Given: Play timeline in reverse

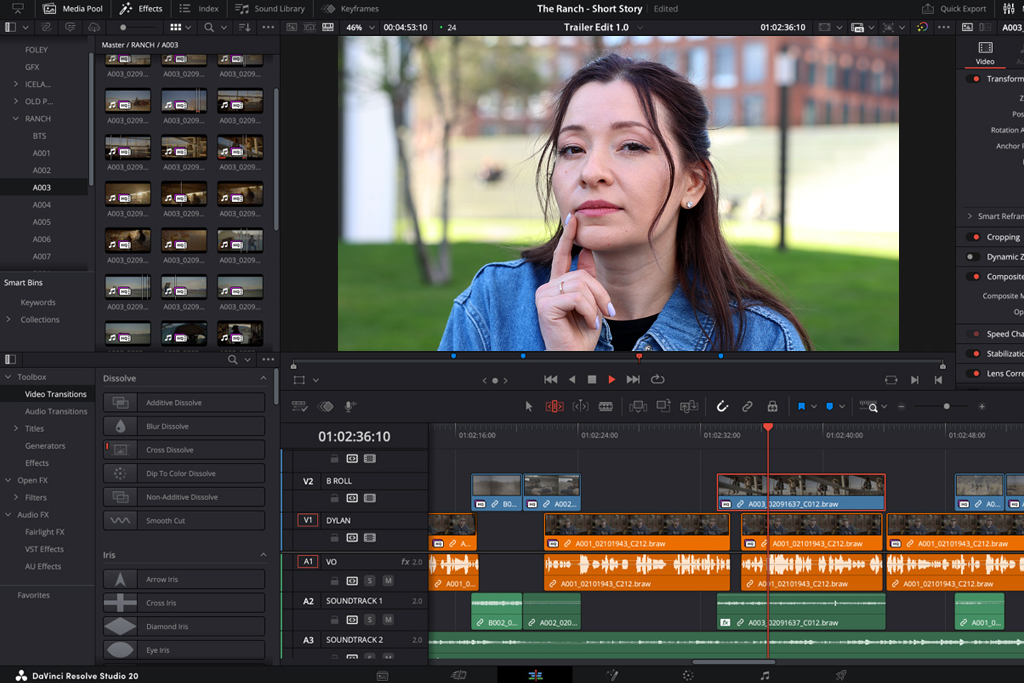Looking at the screenshot, I should (x=572, y=379).
